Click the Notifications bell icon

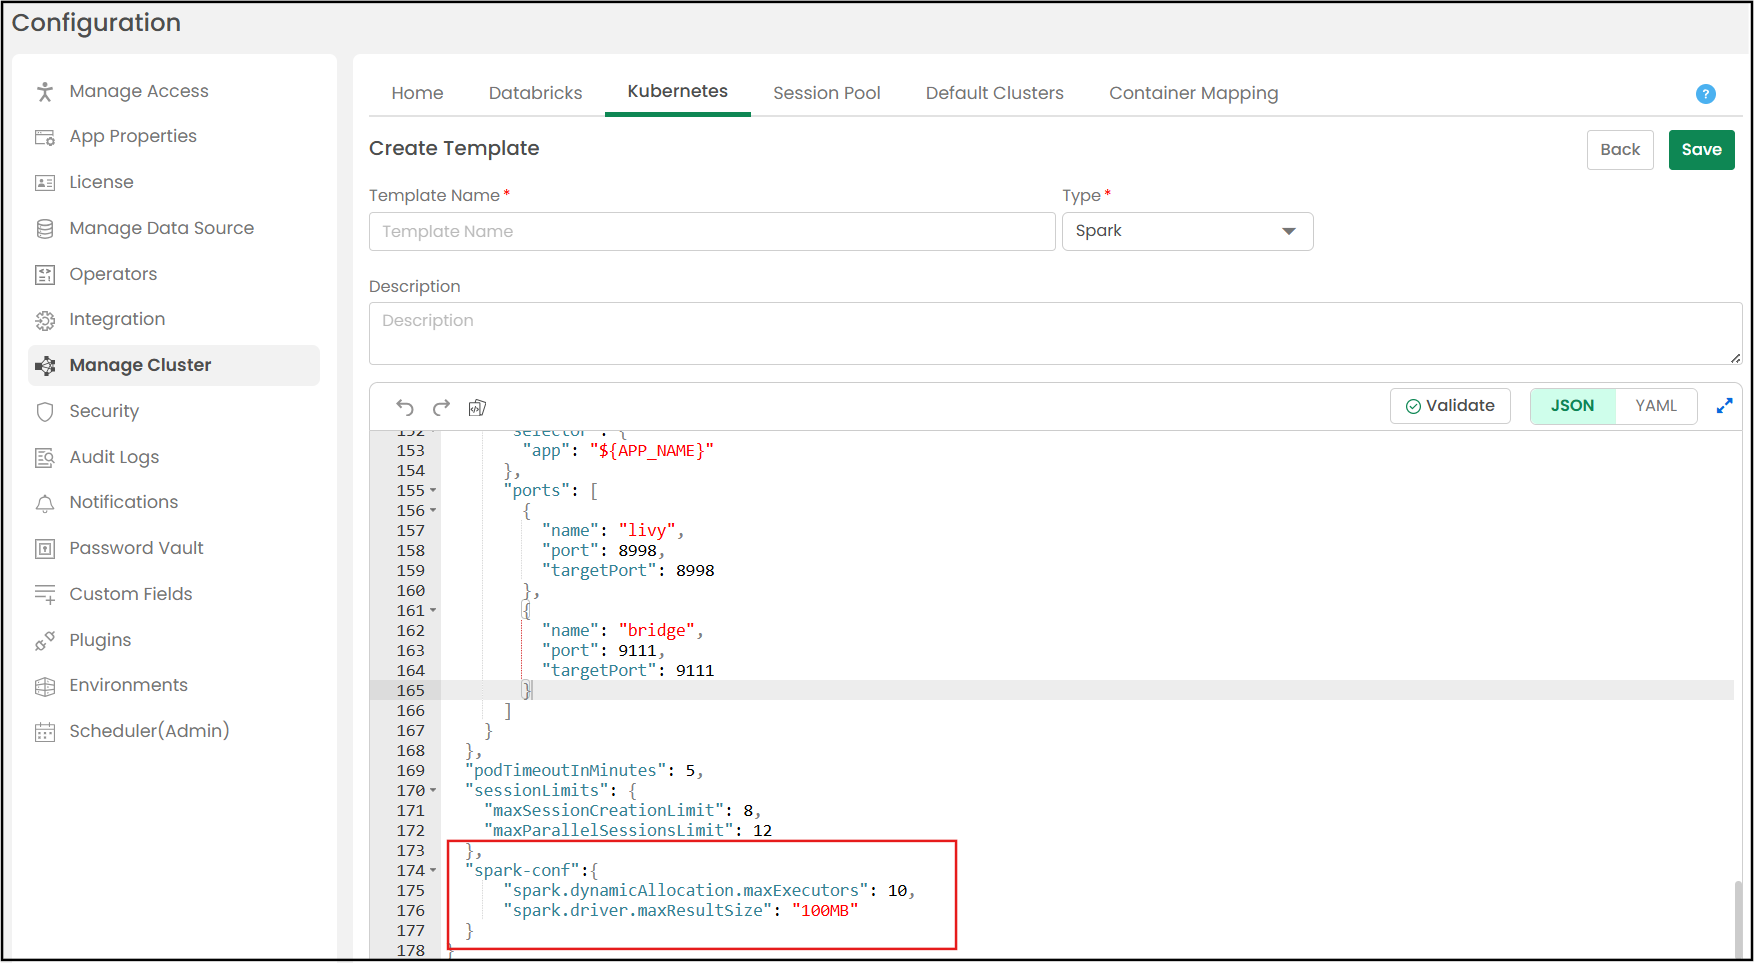point(45,503)
